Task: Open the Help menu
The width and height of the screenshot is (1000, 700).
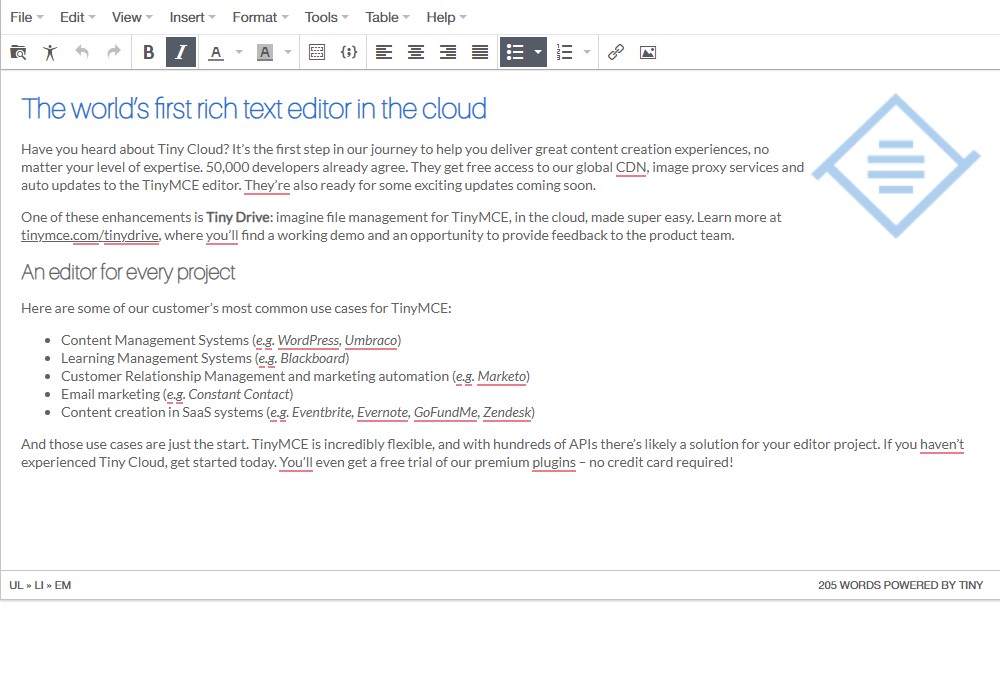Action: [x=446, y=17]
